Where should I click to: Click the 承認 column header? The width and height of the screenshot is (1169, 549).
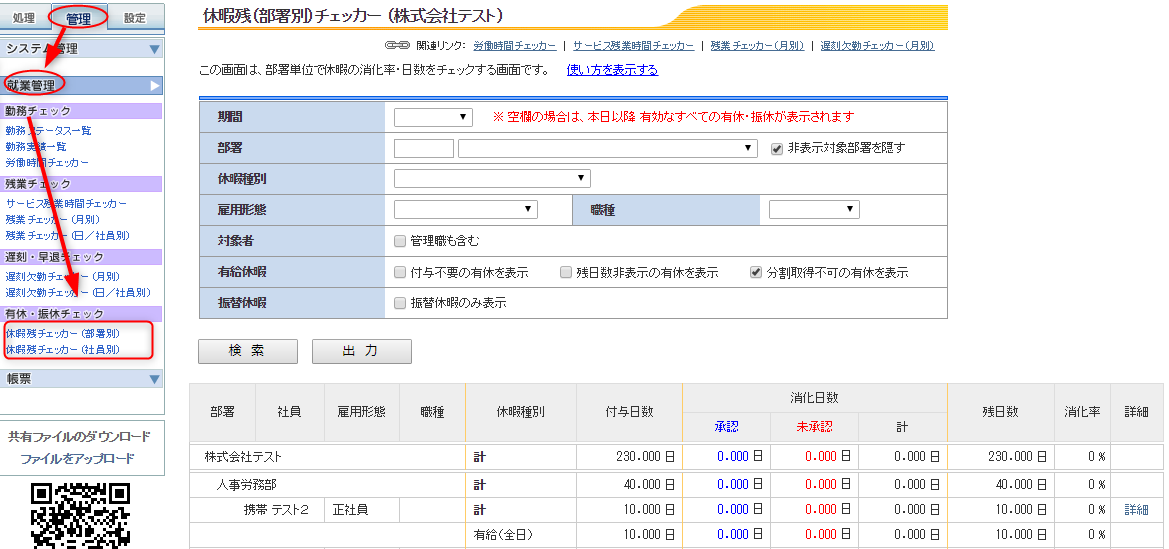coord(726,427)
